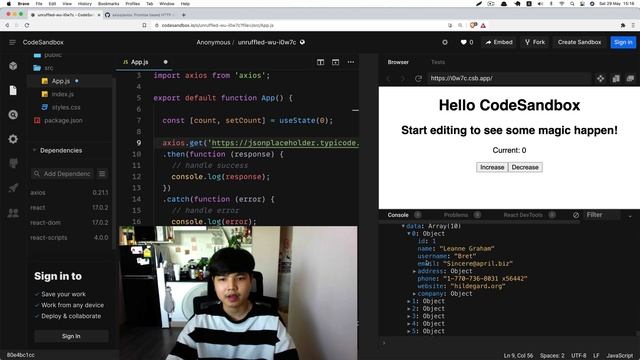Open the CodeSandbox hamburger menu
The image size is (640, 360).
(x=12, y=42)
